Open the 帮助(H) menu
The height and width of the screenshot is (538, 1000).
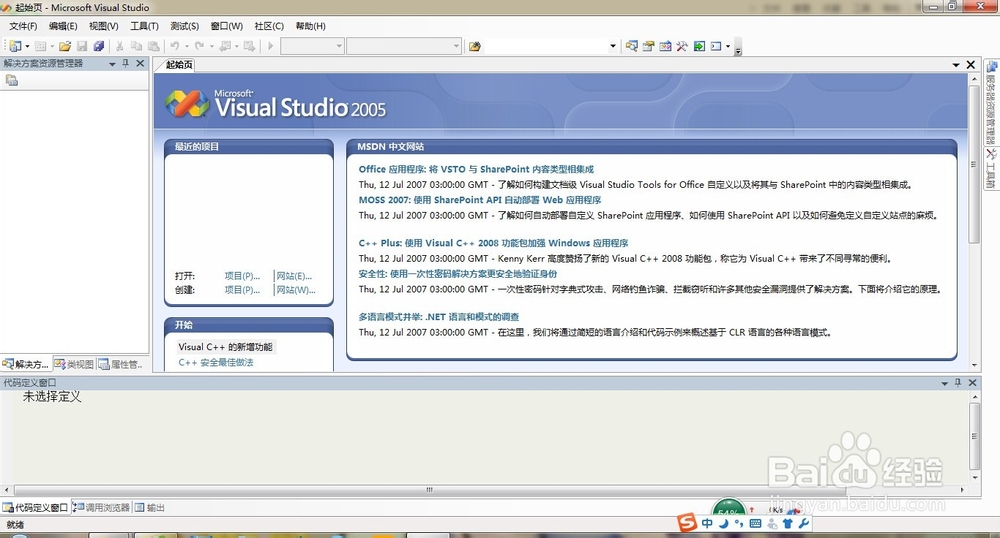click(x=310, y=26)
